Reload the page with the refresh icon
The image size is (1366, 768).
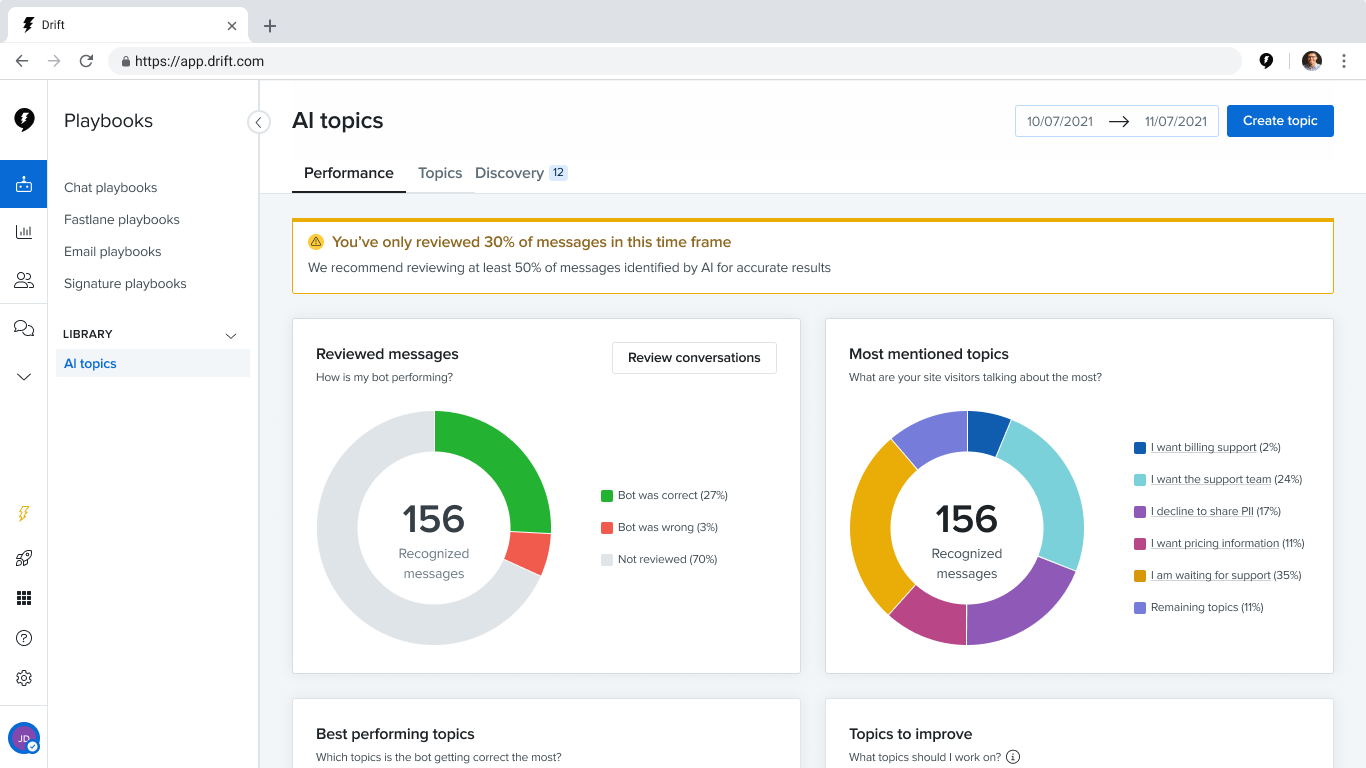pyautogui.click(x=86, y=61)
